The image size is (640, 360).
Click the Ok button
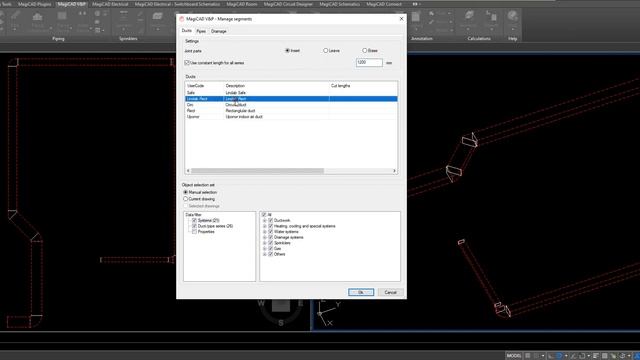coord(361,292)
